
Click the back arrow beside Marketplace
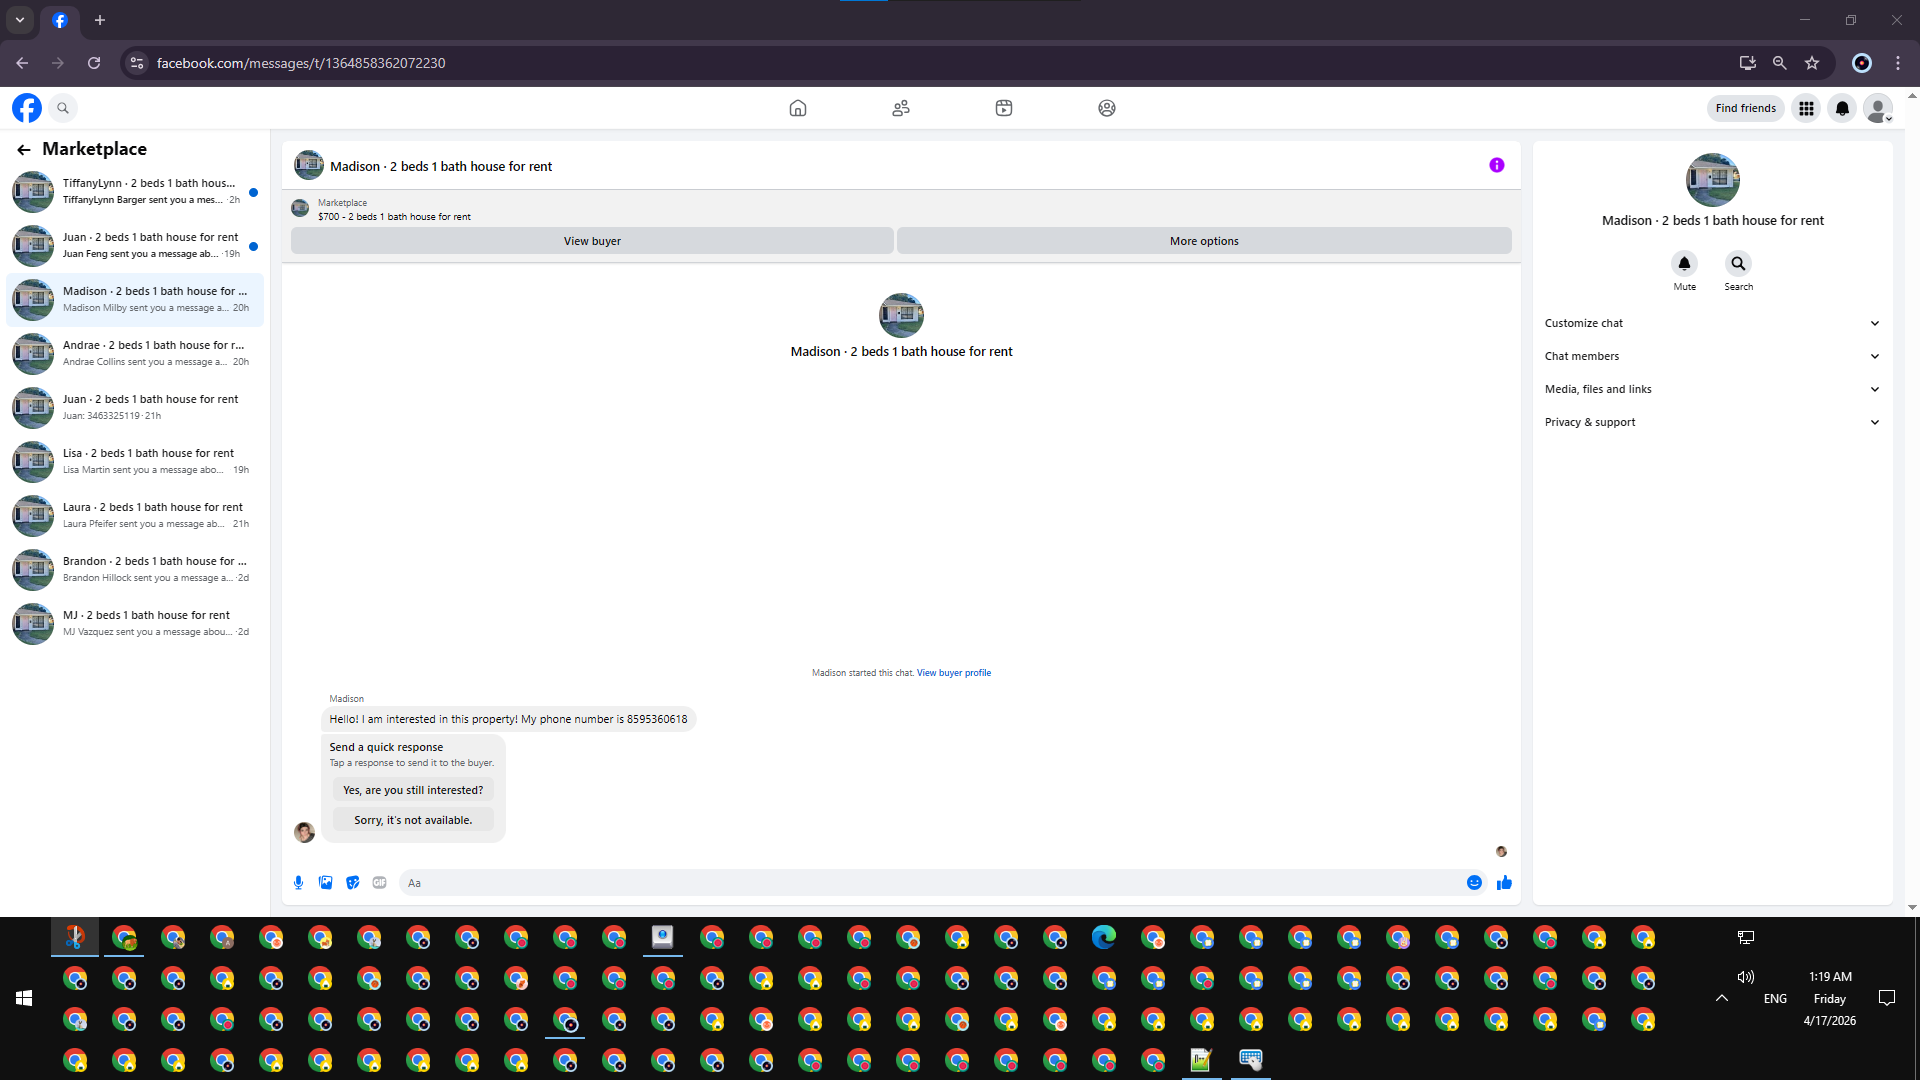point(24,150)
